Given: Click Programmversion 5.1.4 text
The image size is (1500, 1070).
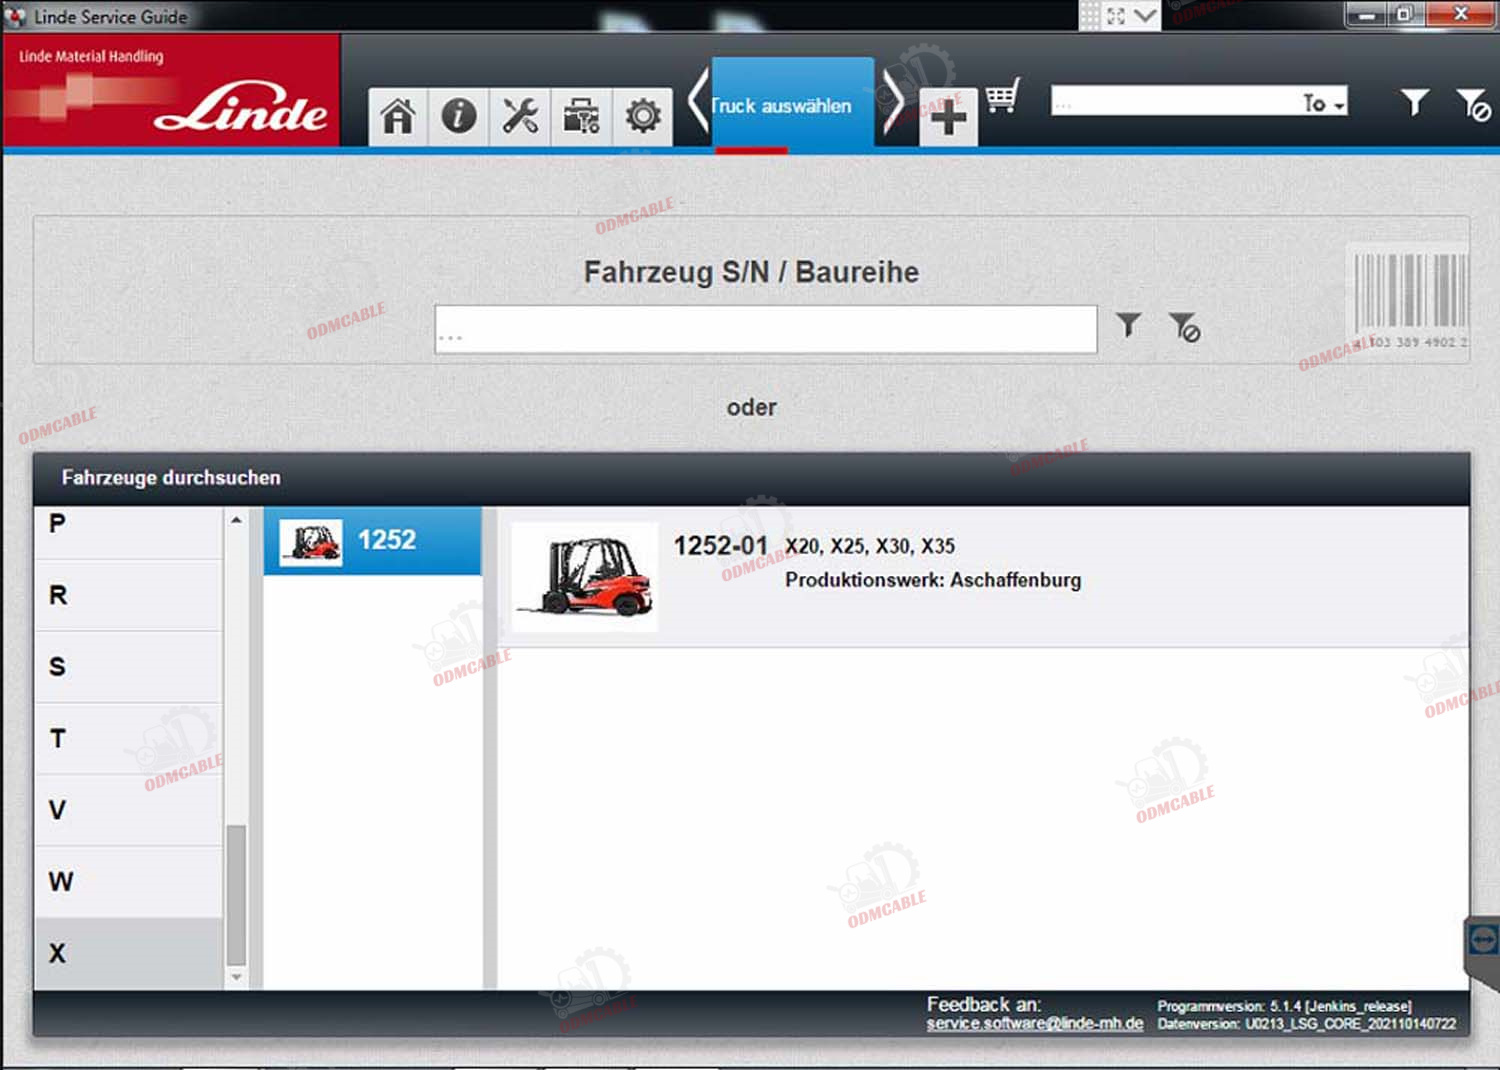Looking at the screenshot, I should [x=1284, y=1006].
